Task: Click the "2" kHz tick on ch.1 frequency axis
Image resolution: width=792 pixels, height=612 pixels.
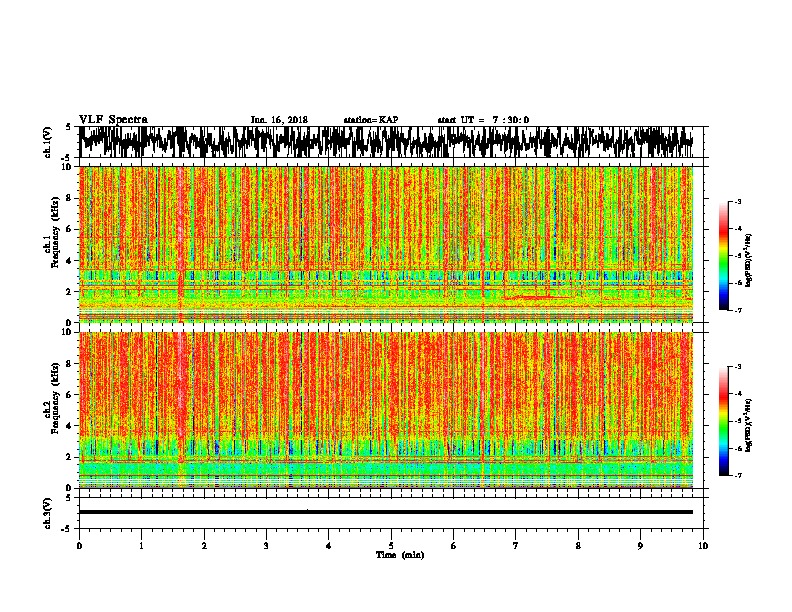Action: tap(71, 291)
